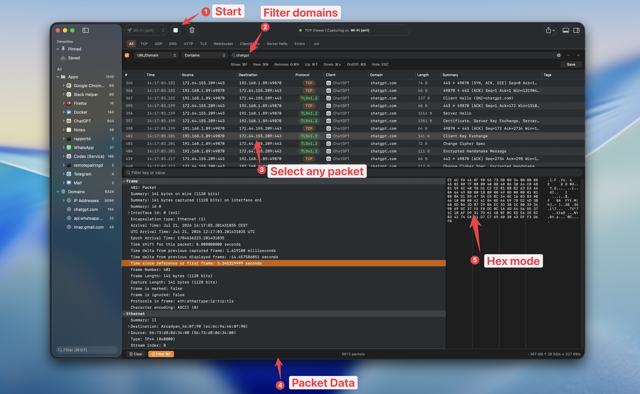Expand the Docker app row chevron
The width and height of the screenshot is (640, 394).
point(64,112)
